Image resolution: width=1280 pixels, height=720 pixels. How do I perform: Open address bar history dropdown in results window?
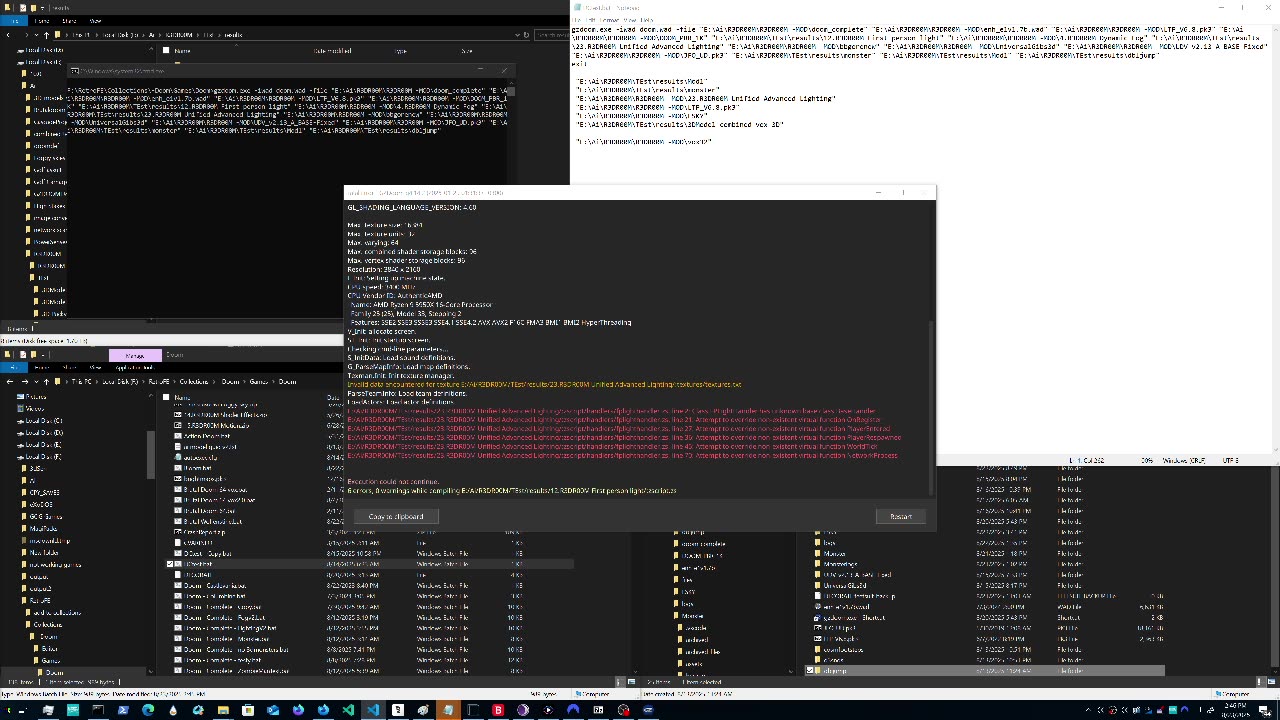pos(517,35)
